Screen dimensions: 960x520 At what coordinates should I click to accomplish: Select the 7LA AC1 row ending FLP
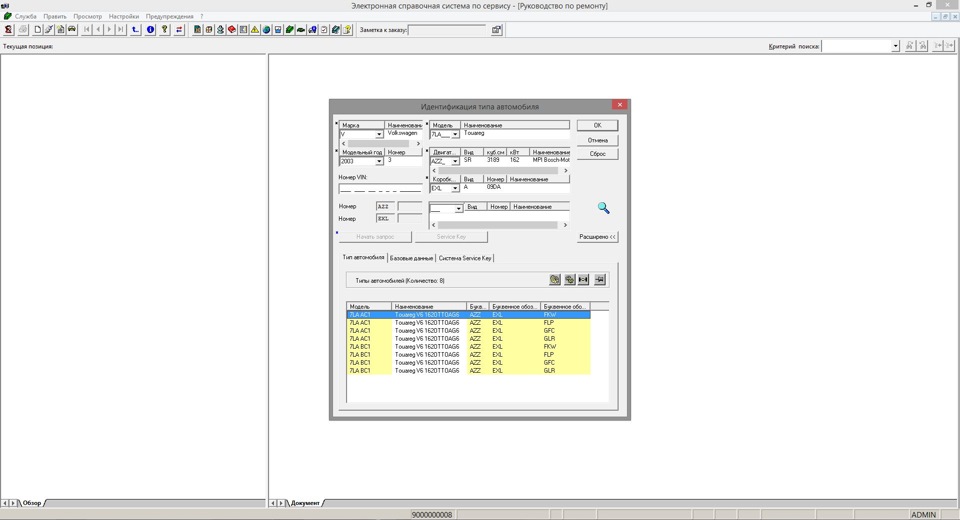[x=468, y=323]
